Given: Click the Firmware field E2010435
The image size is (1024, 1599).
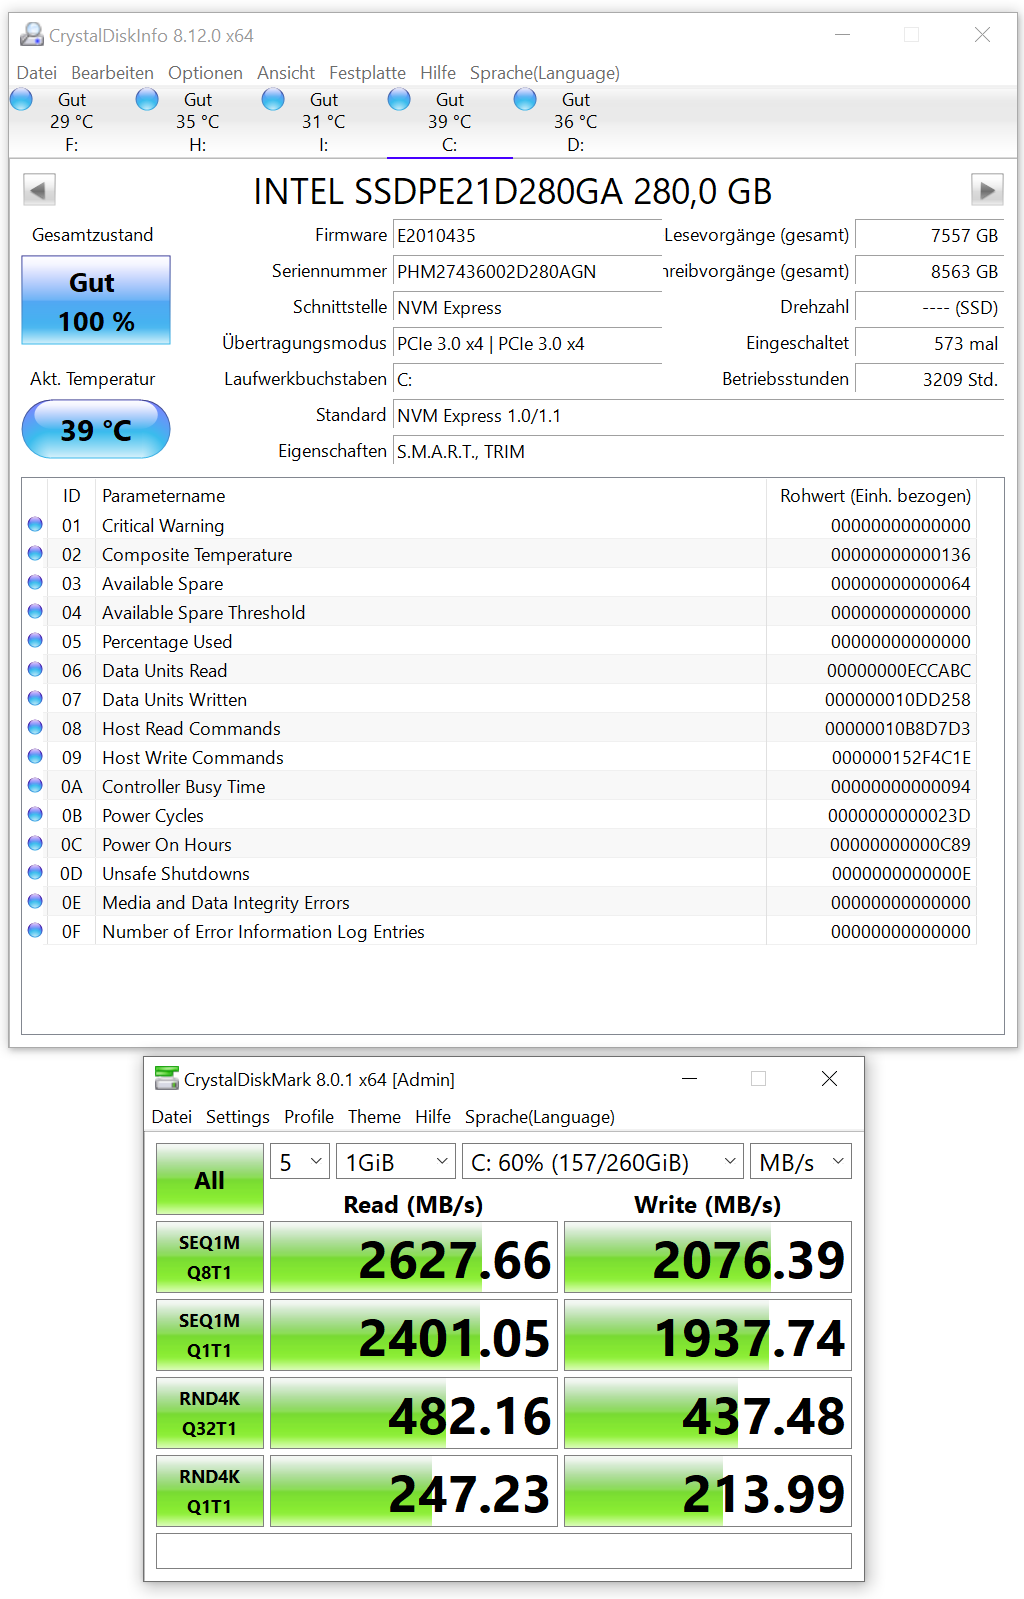Looking at the screenshot, I should point(527,236).
